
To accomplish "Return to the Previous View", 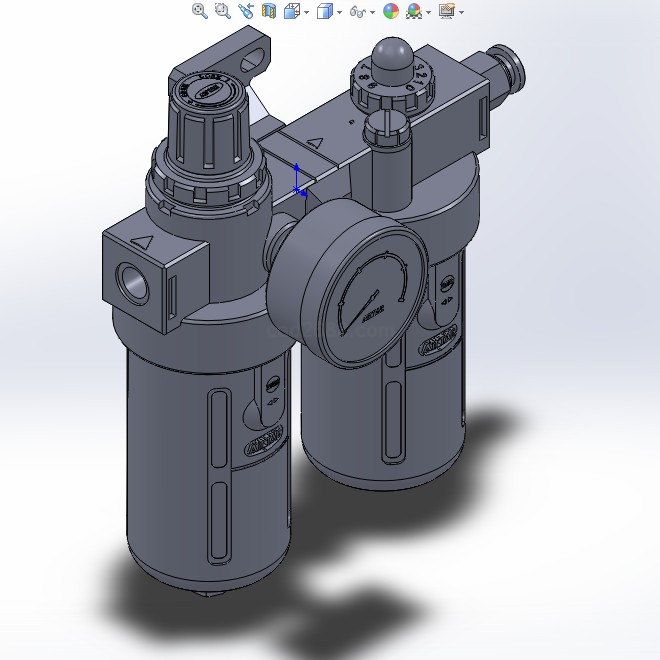I will point(245,11).
